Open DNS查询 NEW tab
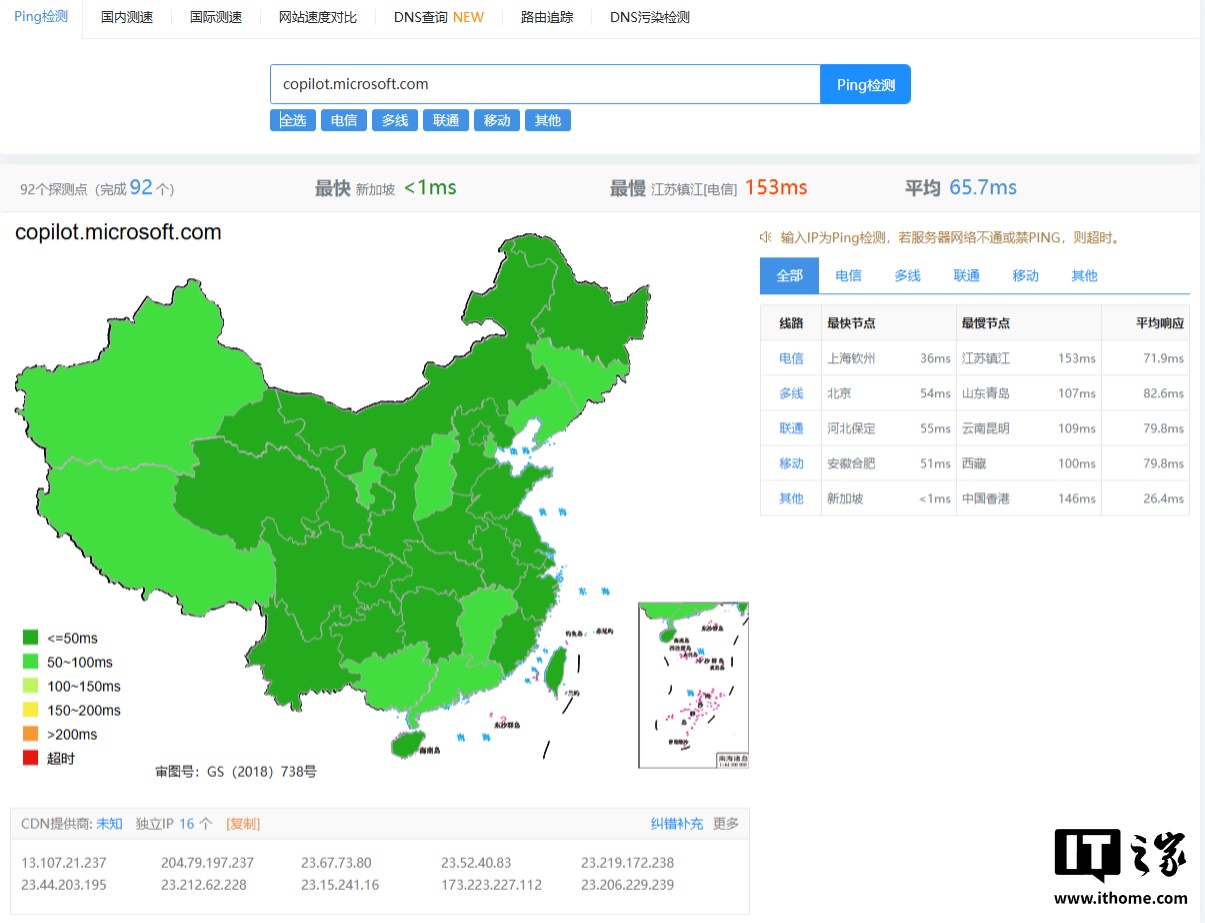The height and width of the screenshot is (923, 1205). (439, 17)
